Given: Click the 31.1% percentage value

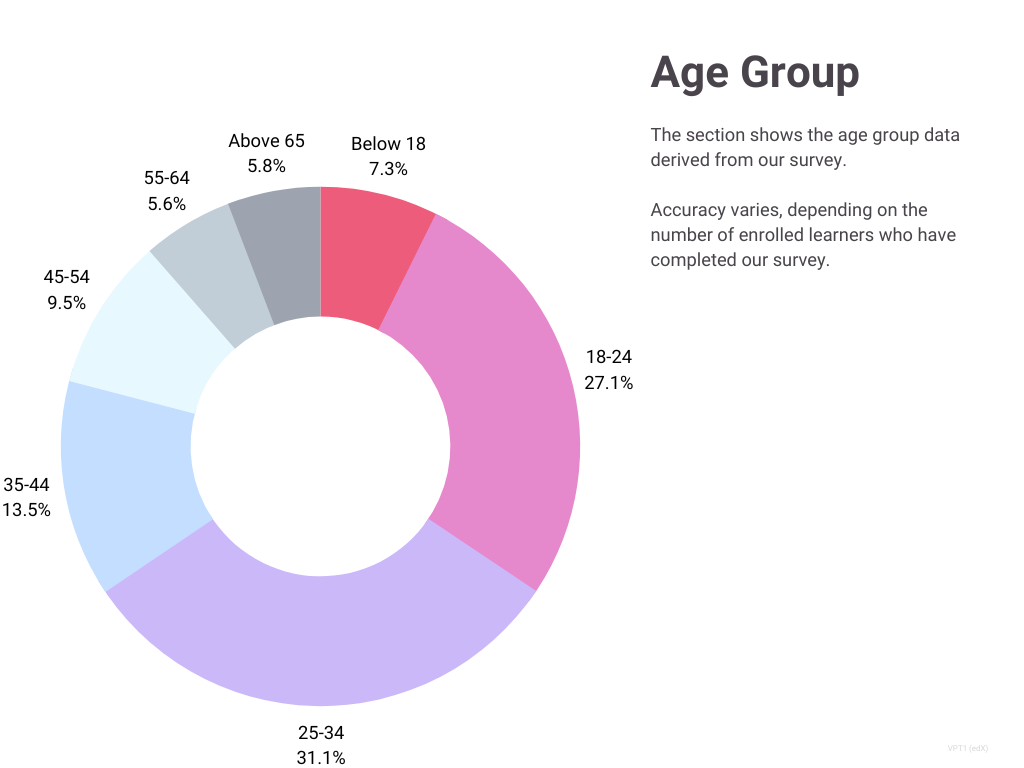Looking at the screenshot, I should tap(321, 758).
